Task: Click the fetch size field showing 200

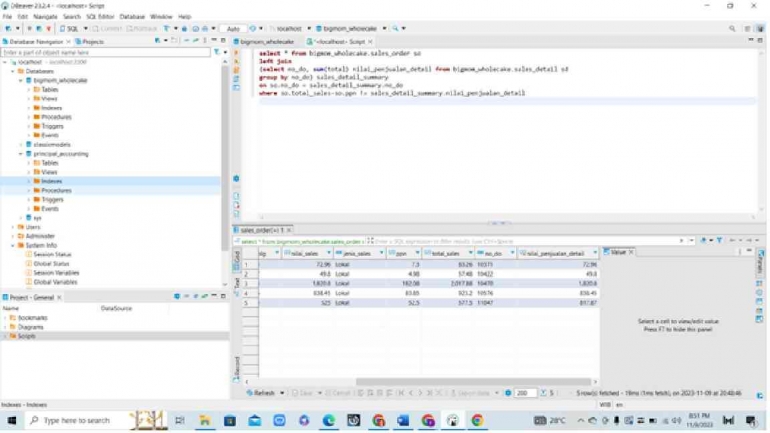Action: click(524, 393)
